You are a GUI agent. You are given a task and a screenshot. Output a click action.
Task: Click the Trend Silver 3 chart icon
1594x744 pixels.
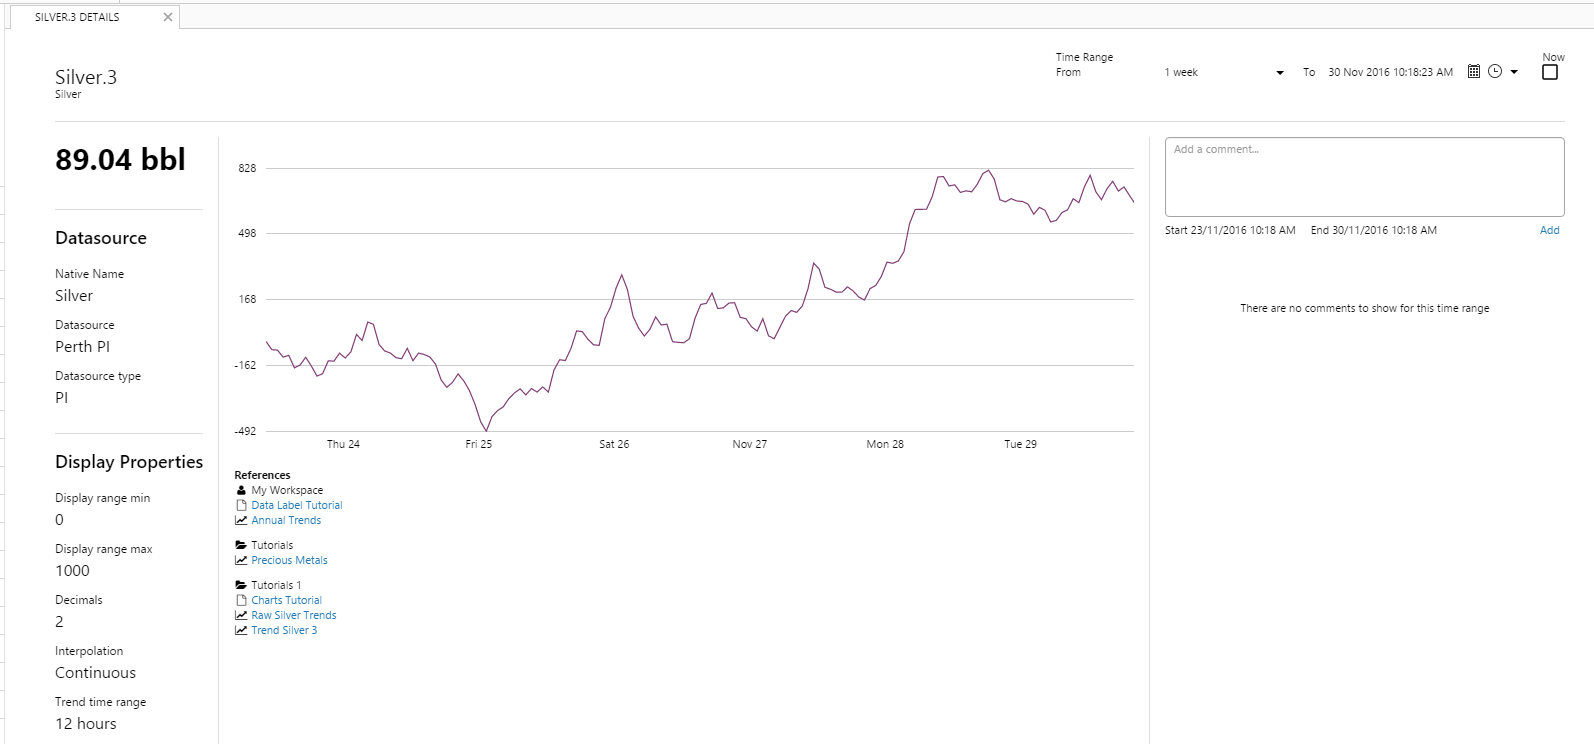point(241,630)
